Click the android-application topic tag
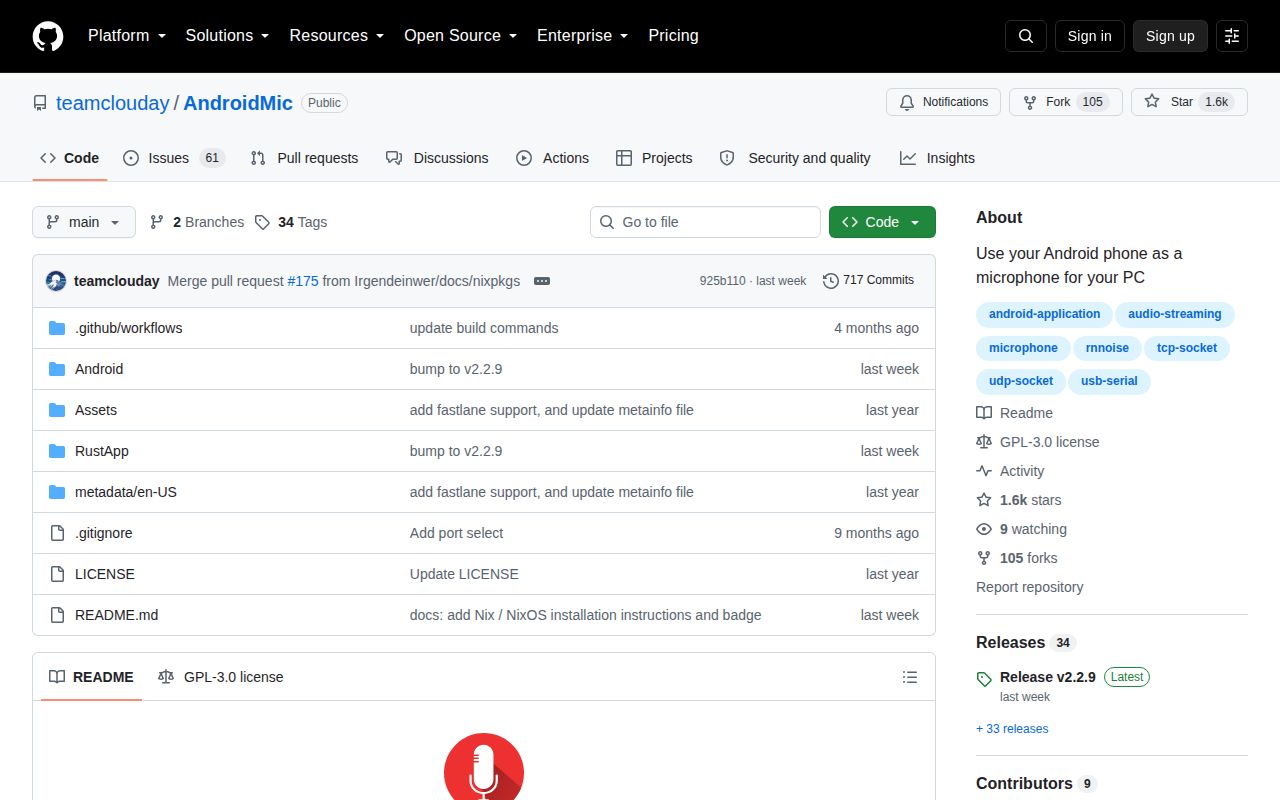This screenshot has width=1280, height=800. click(1044, 314)
